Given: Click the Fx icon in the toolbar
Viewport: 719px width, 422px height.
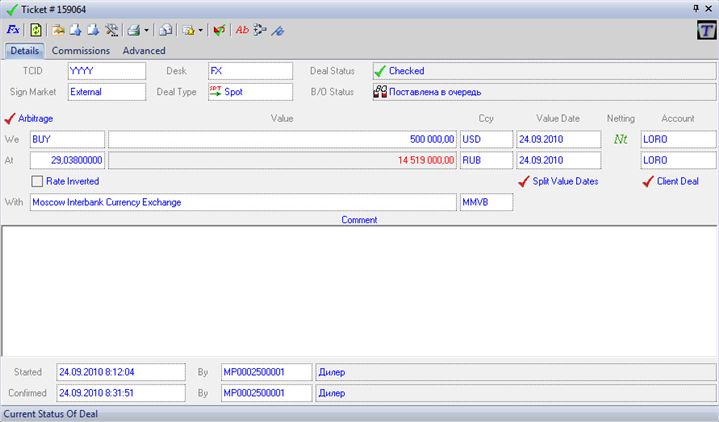Looking at the screenshot, I should click(x=13, y=30).
